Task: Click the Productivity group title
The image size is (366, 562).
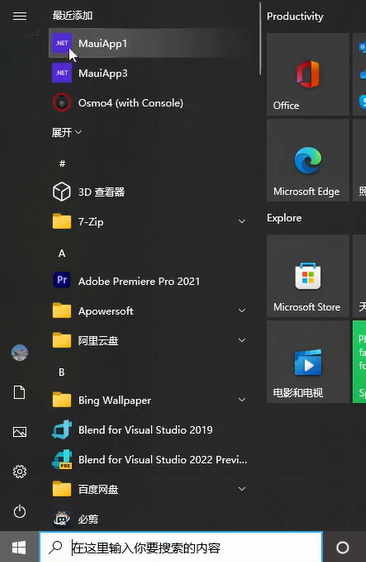Action: (x=295, y=16)
